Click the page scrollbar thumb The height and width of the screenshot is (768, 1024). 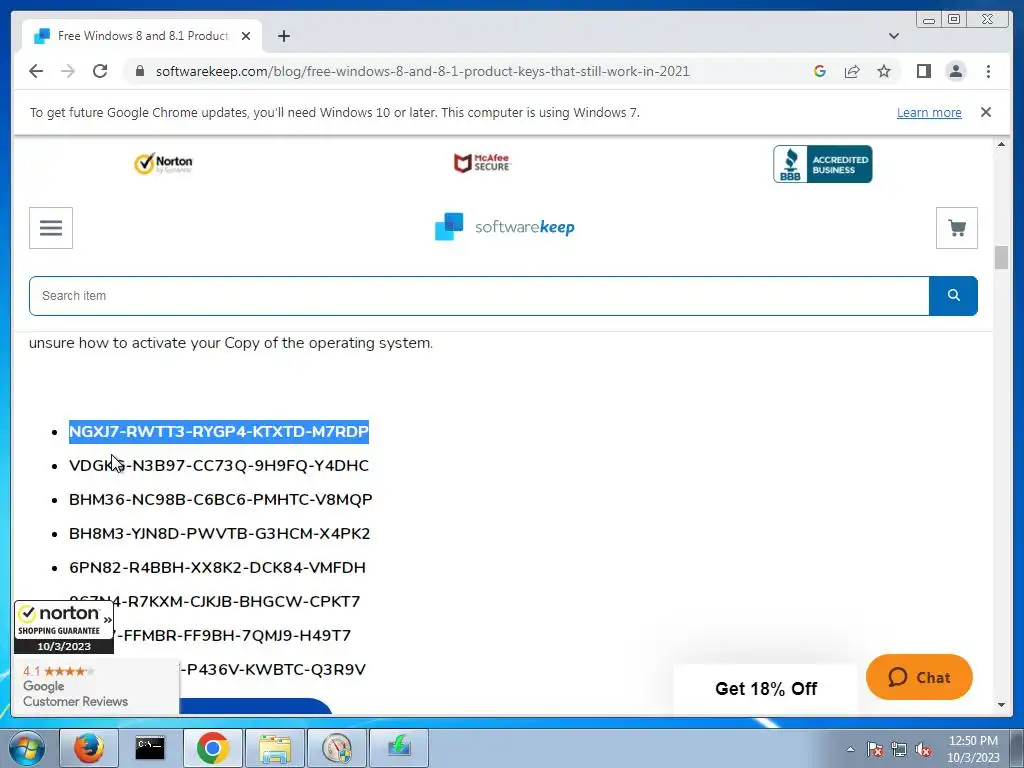(1001, 257)
